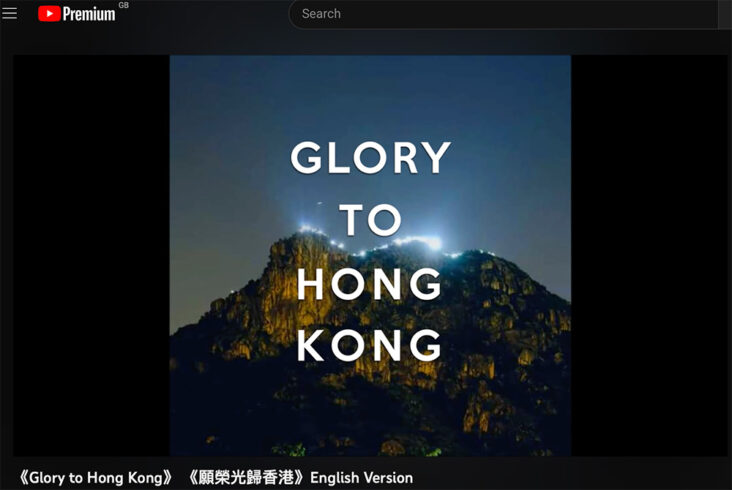Click the night sky above GLORY text
732x490 pixels.
tap(370, 96)
